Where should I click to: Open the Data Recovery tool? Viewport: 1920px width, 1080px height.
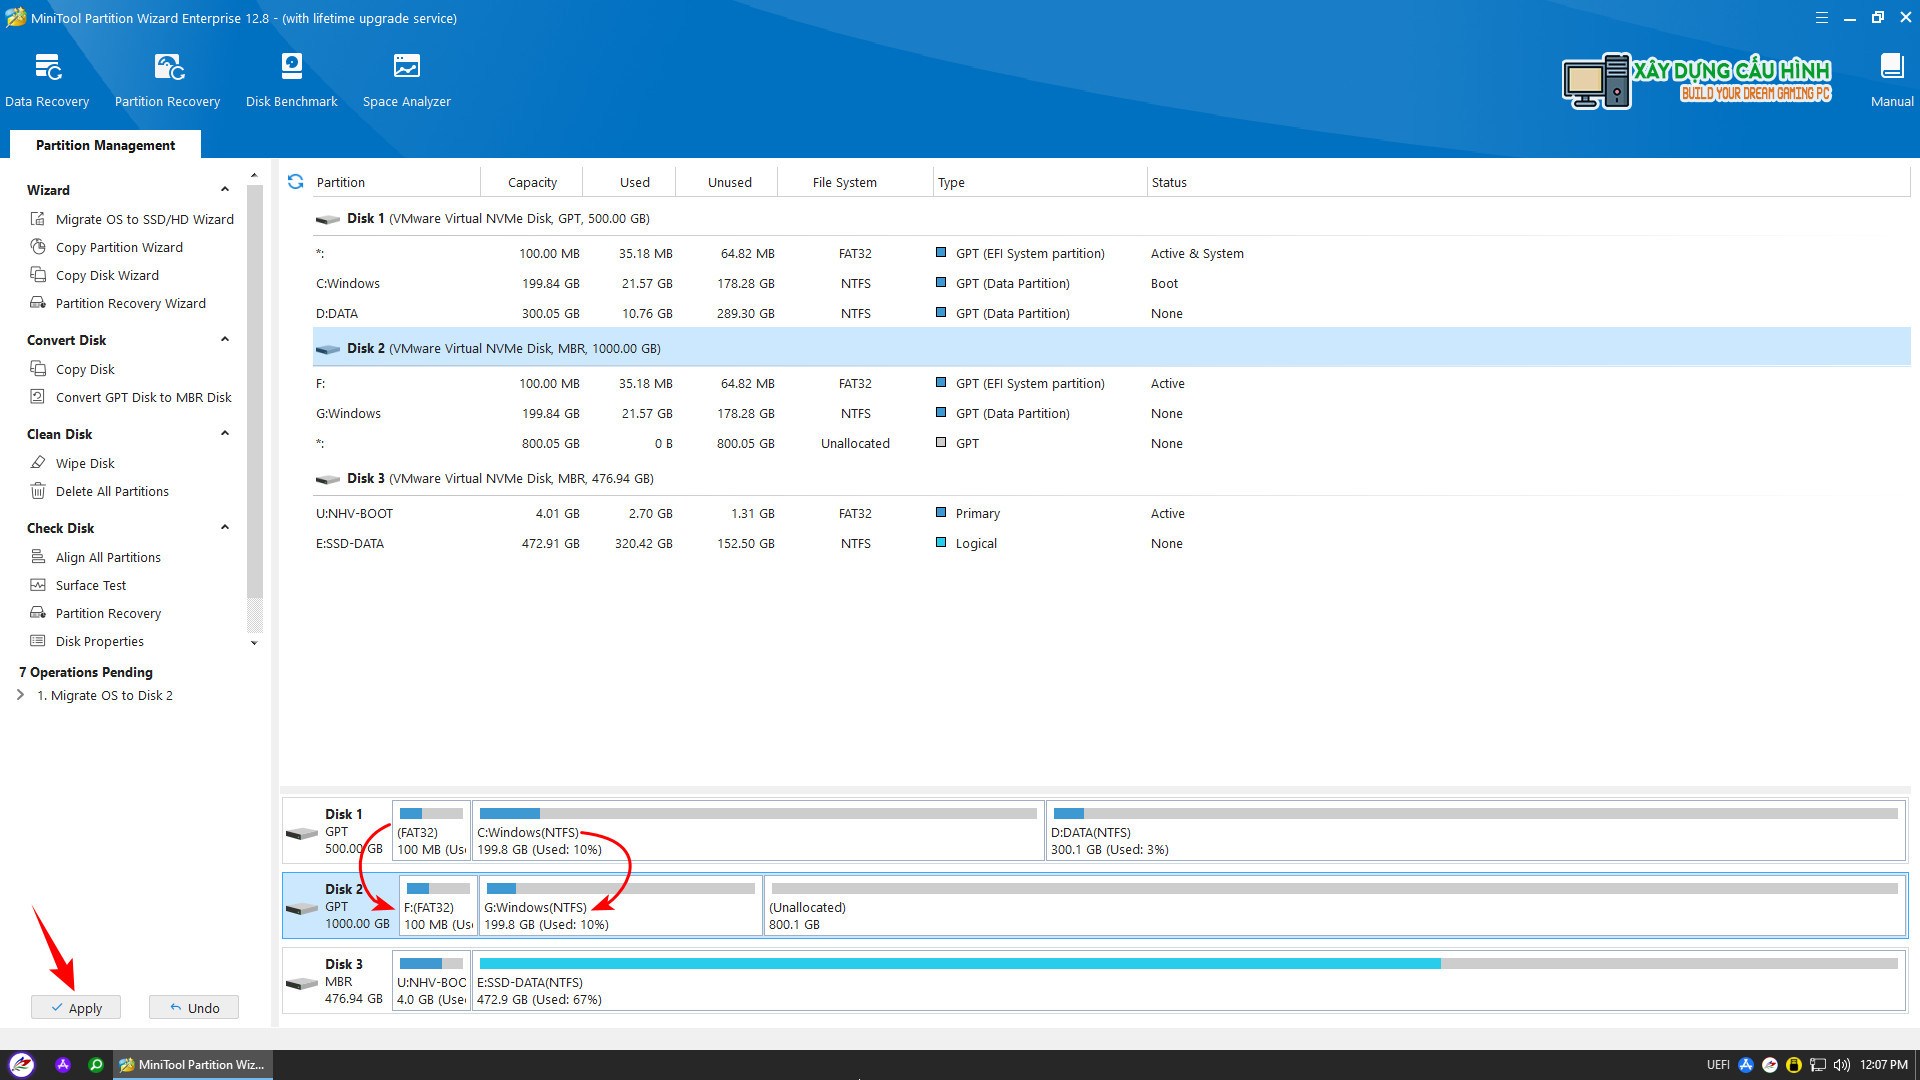click(x=47, y=80)
